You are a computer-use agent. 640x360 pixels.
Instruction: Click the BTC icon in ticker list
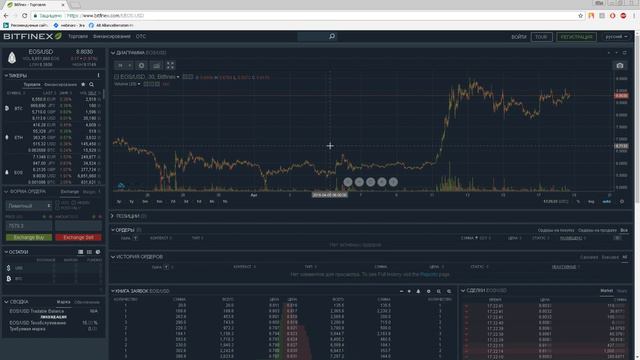point(7,108)
